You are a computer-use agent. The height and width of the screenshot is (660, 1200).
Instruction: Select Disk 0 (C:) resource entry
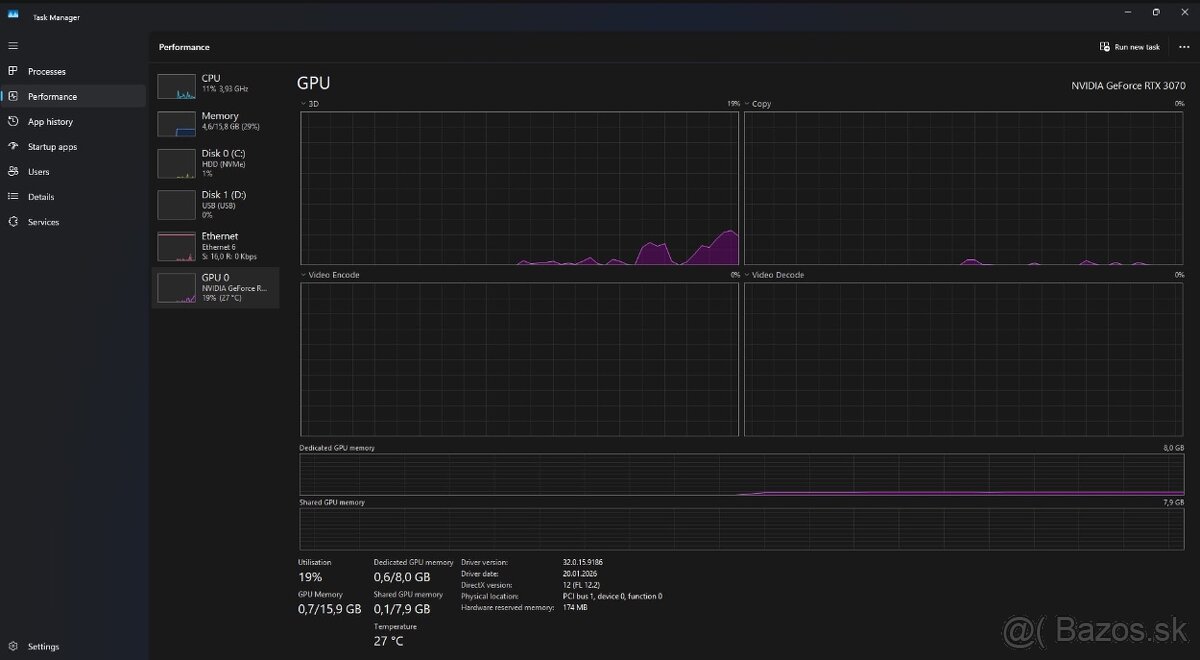[x=215, y=163]
